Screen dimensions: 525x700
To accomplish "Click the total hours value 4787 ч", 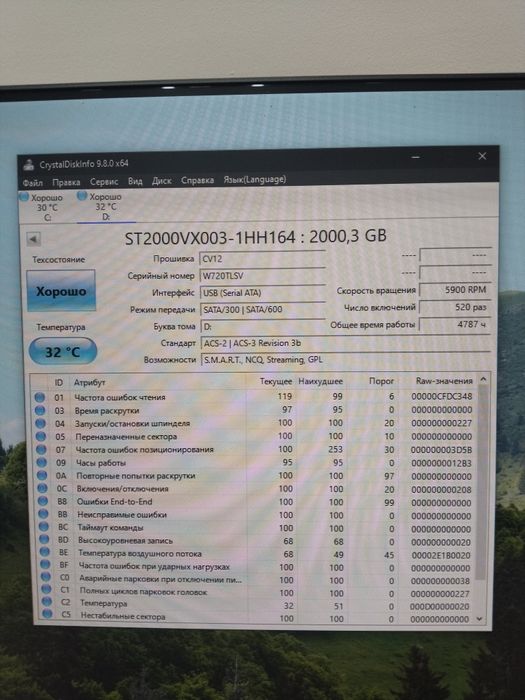I will point(455,324).
